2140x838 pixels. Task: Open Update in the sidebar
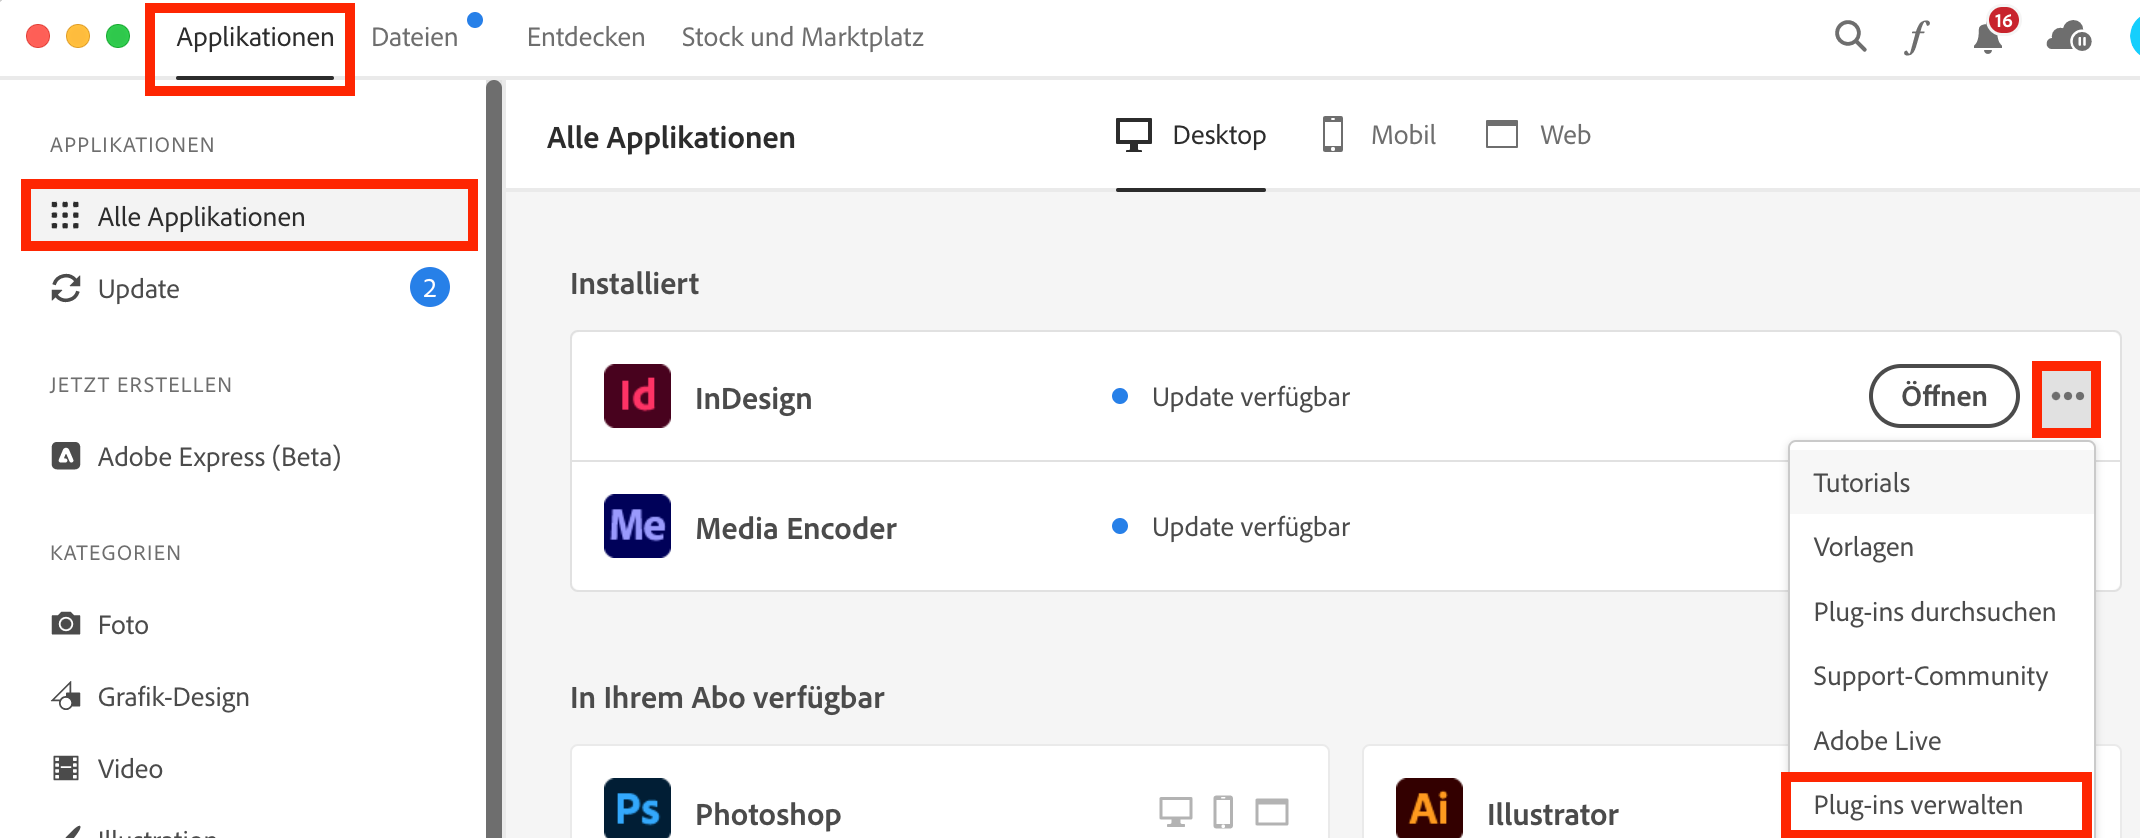[x=139, y=289]
